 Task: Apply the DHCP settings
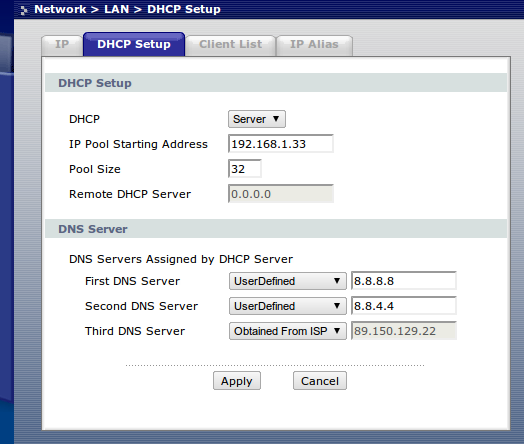click(x=237, y=381)
